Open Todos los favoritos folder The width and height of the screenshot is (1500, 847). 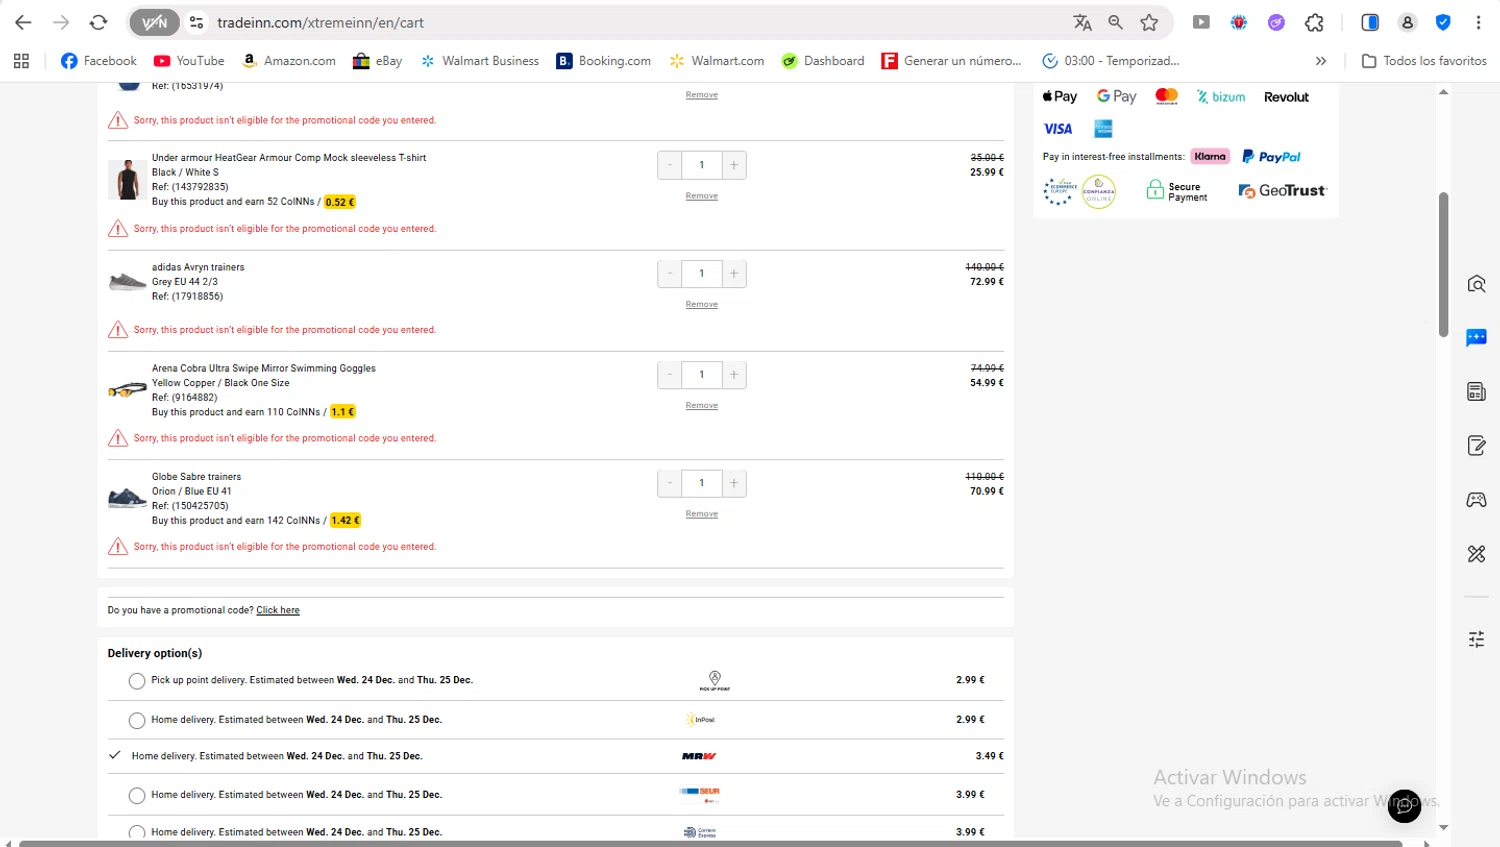[x=1424, y=61]
